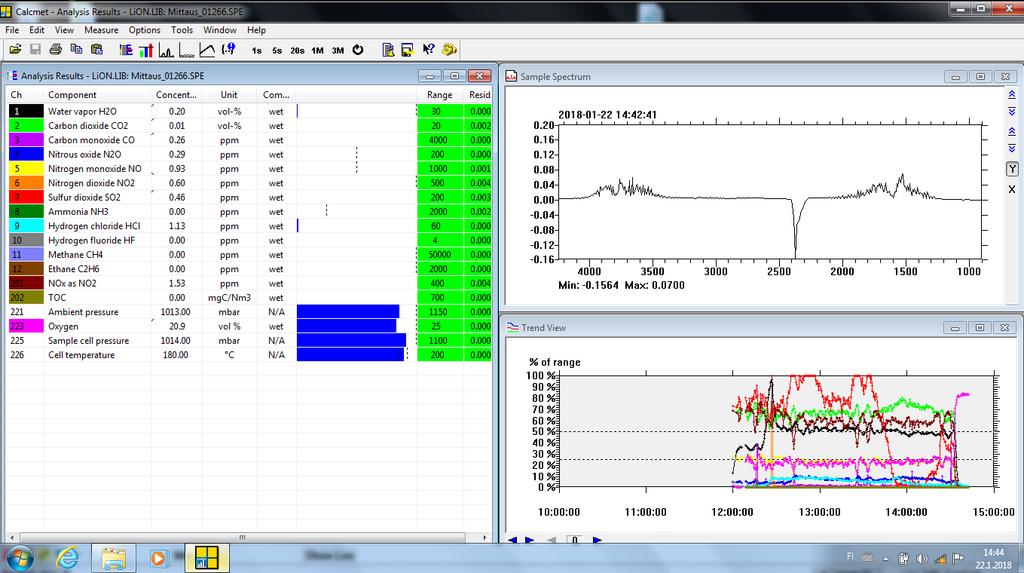This screenshot has height=573, width=1024.
Task: Open the Edit menu
Action: (x=37, y=30)
